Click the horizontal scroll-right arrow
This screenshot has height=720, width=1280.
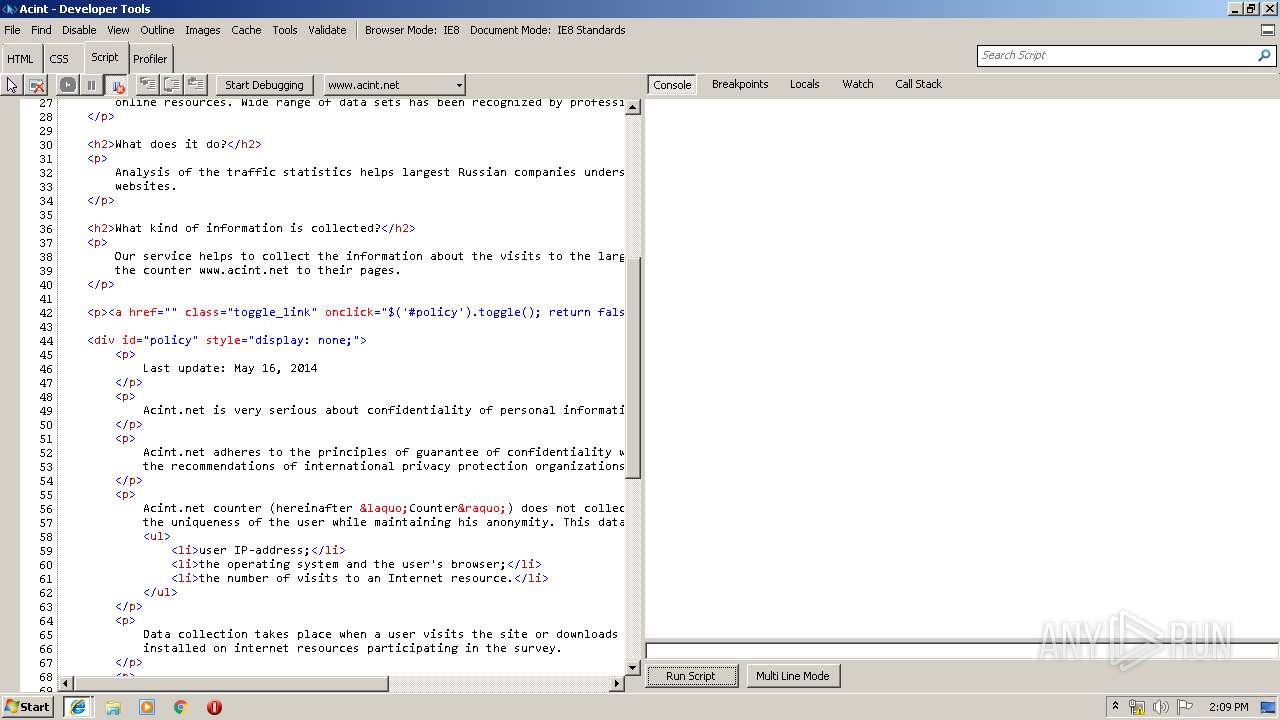point(617,684)
